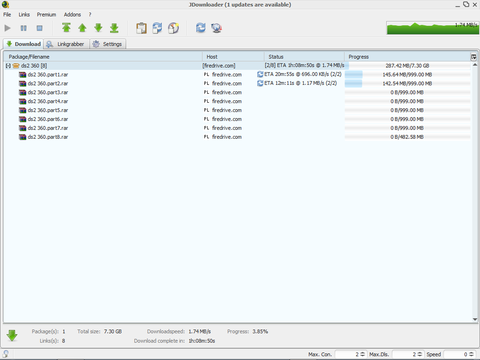Adjust Max.Dls. stepper
480x360 pixels.
point(420,354)
